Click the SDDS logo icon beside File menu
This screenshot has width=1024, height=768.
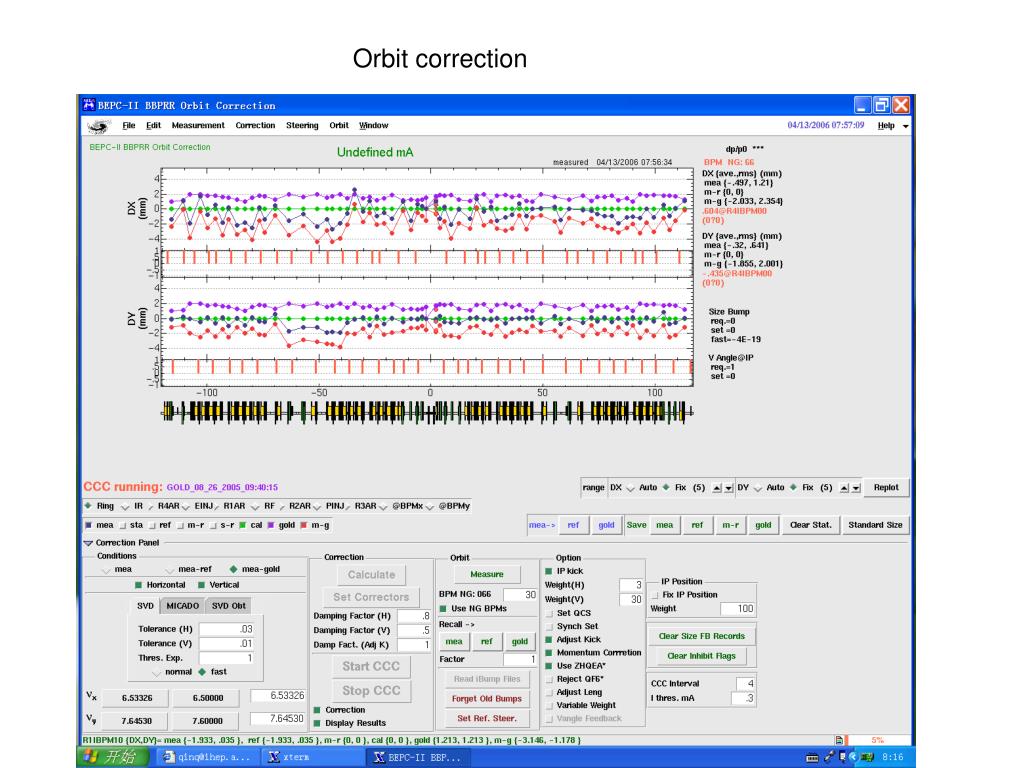98,126
